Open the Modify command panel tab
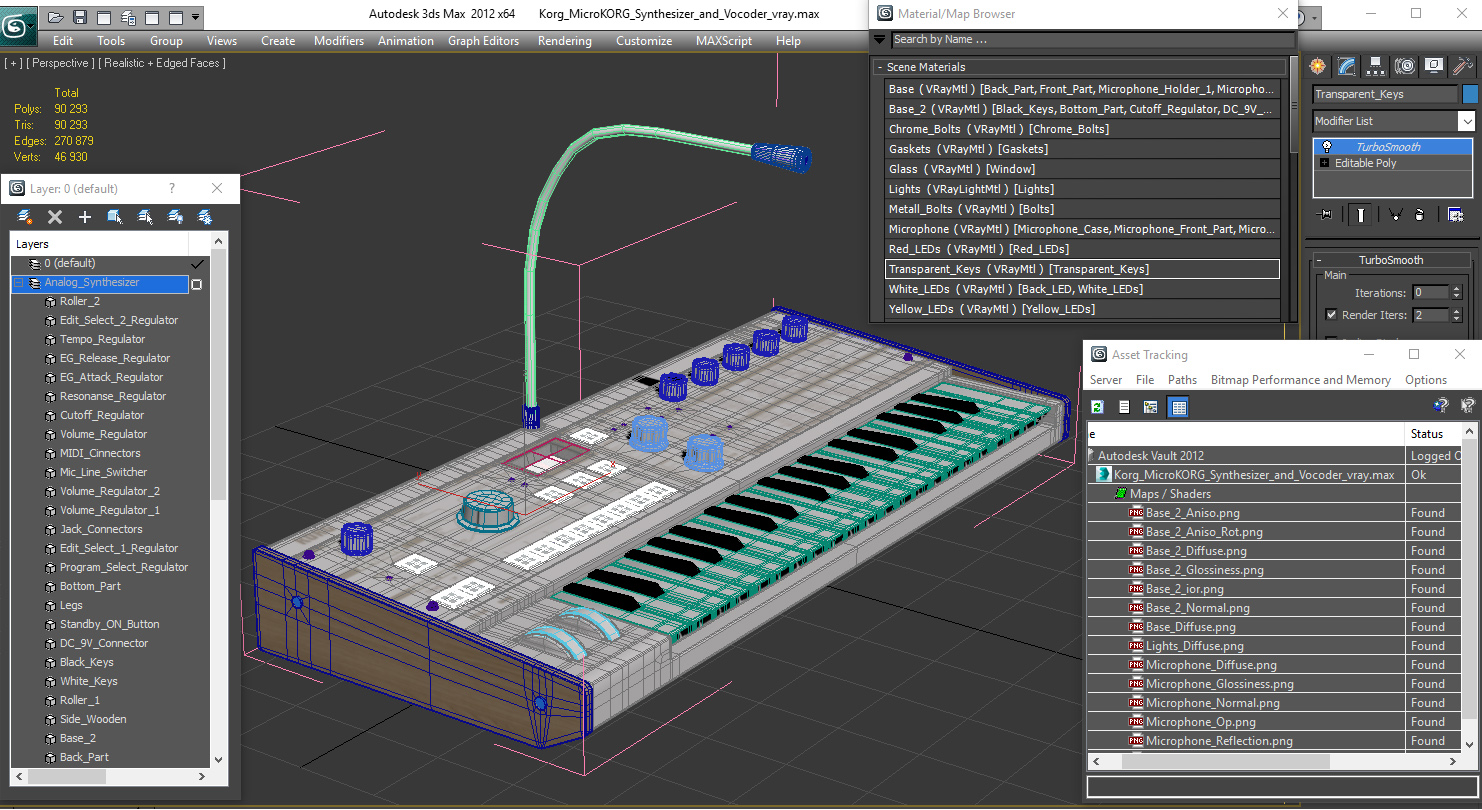 1347,66
